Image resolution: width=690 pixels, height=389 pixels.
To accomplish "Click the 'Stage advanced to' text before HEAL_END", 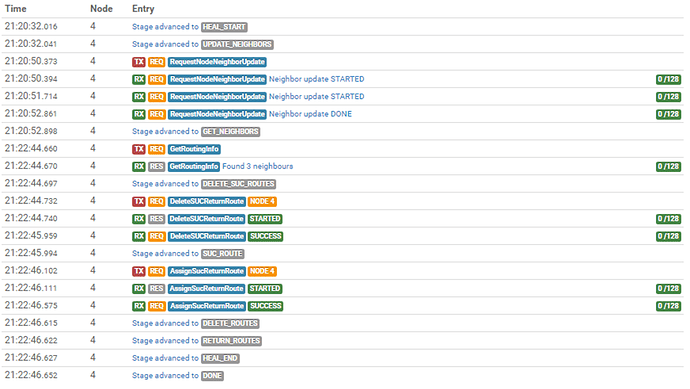I will pos(165,358).
